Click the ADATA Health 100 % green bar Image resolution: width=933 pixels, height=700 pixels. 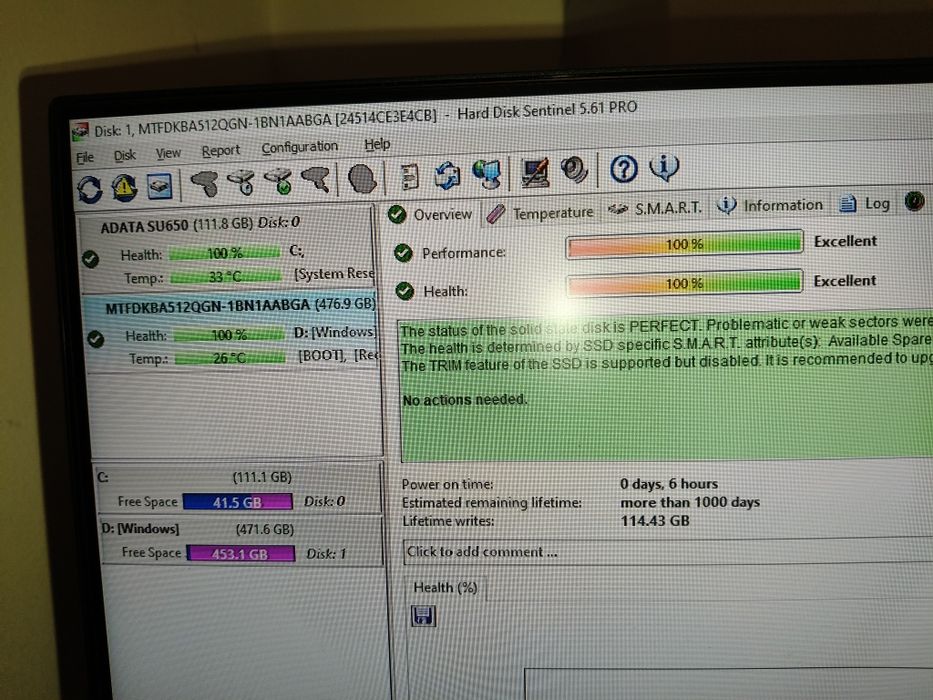224,254
